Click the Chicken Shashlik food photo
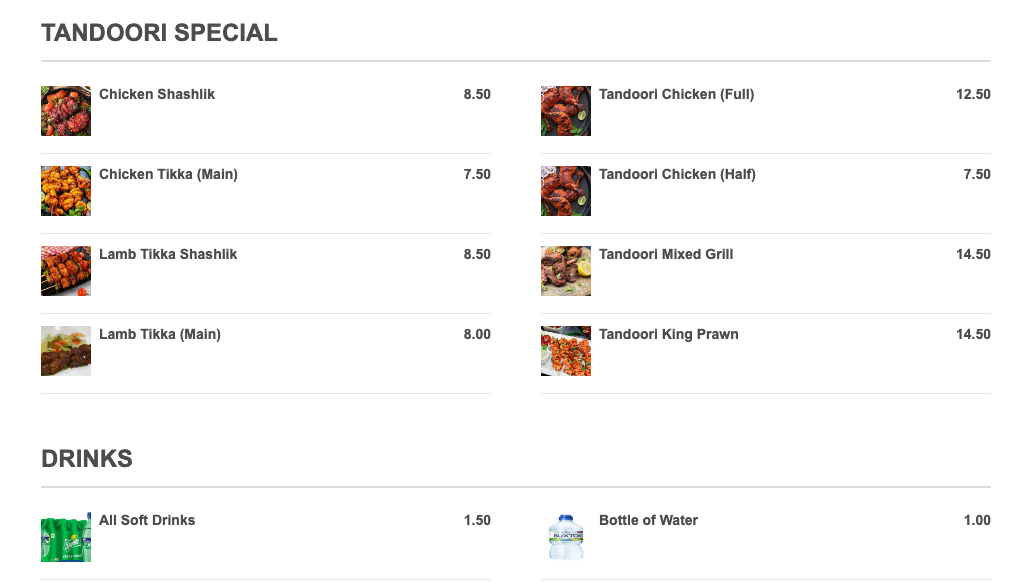This screenshot has width=1034, height=588. [66, 111]
